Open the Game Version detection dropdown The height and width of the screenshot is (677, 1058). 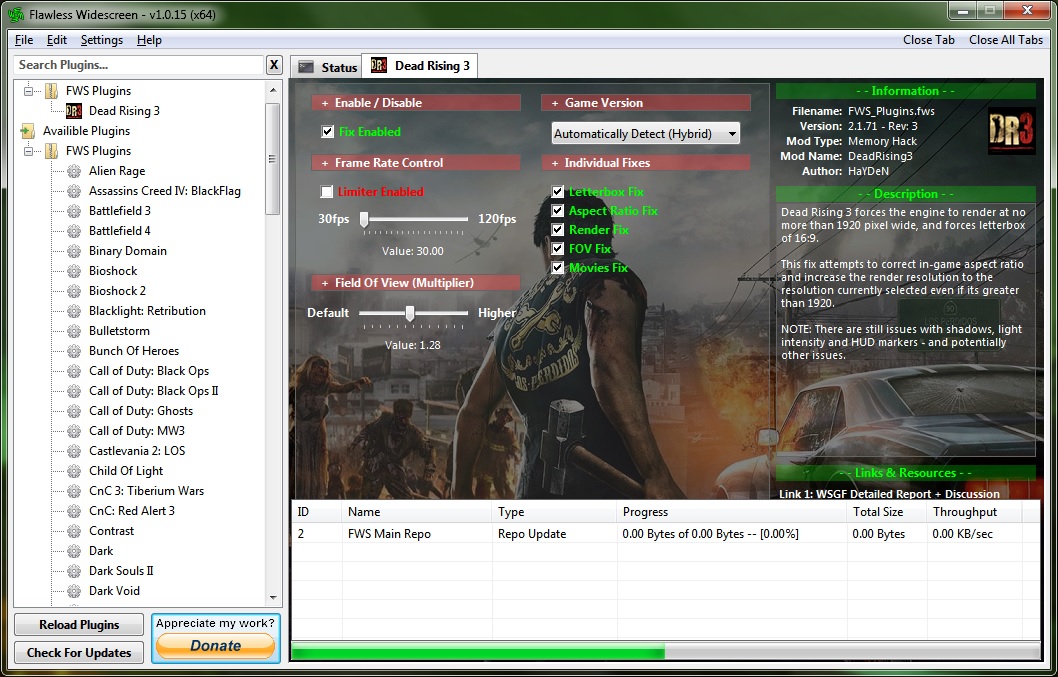[646, 134]
